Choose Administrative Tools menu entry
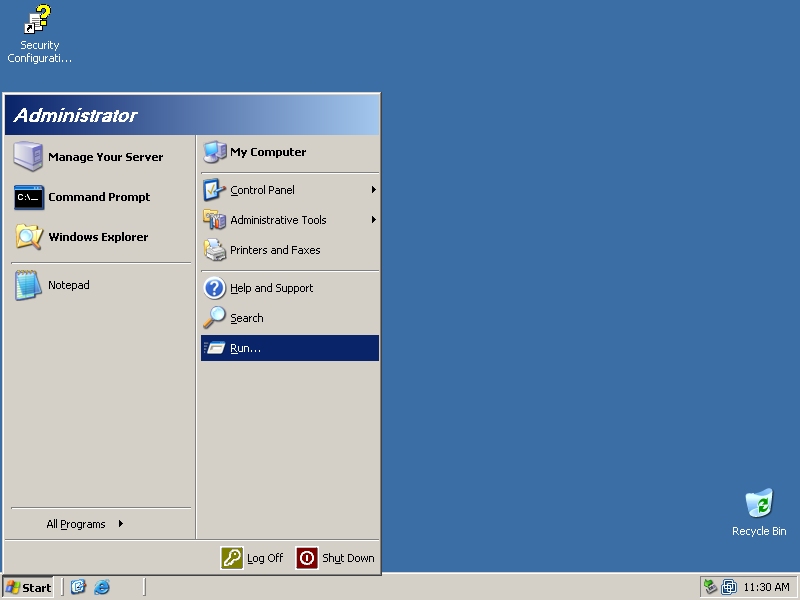 point(278,220)
